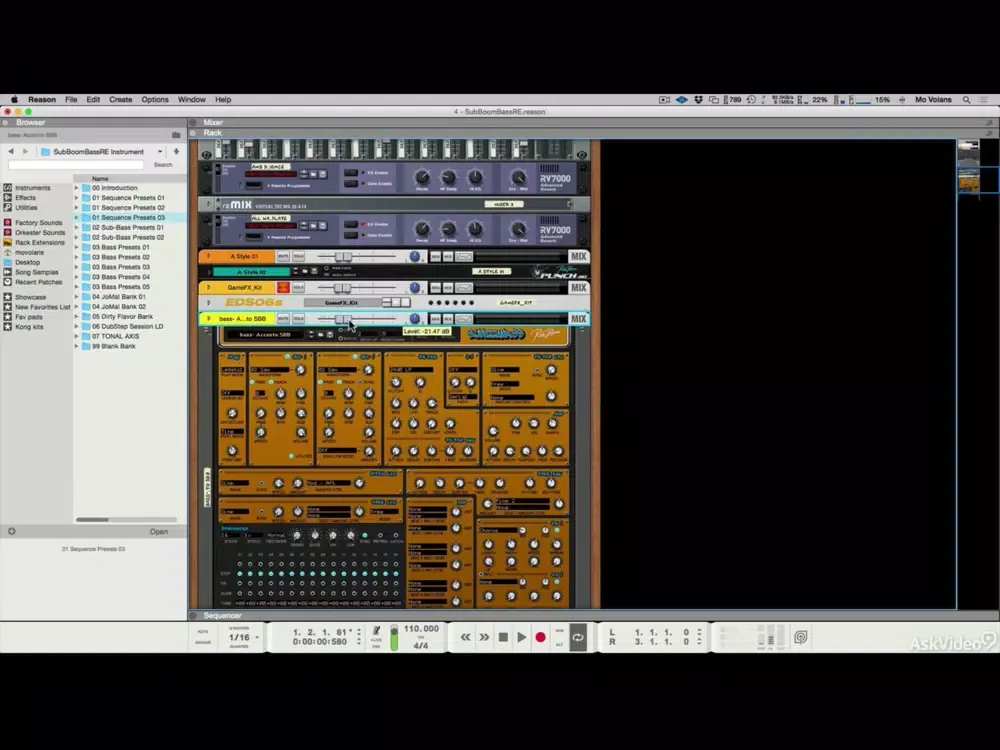Mute the bass- A...to SBB mix channel
This screenshot has width=1000, height=750.
tap(283, 319)
